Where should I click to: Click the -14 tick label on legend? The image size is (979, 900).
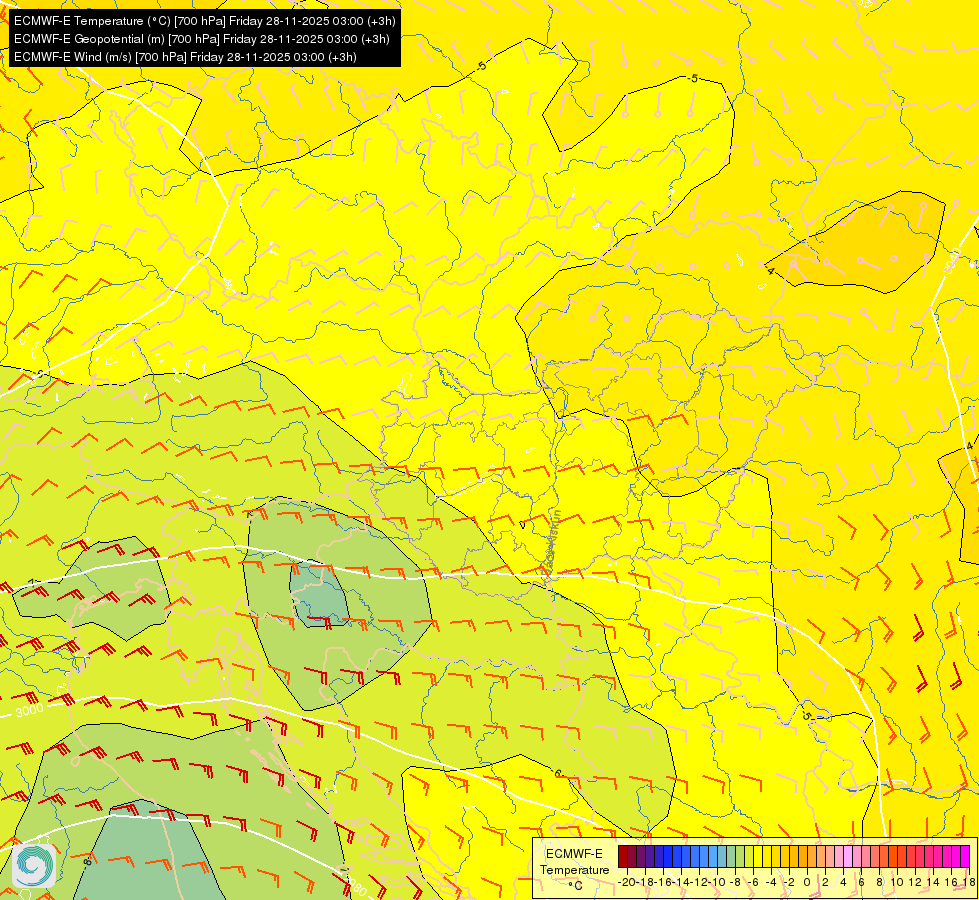click(x=682, y=883)
